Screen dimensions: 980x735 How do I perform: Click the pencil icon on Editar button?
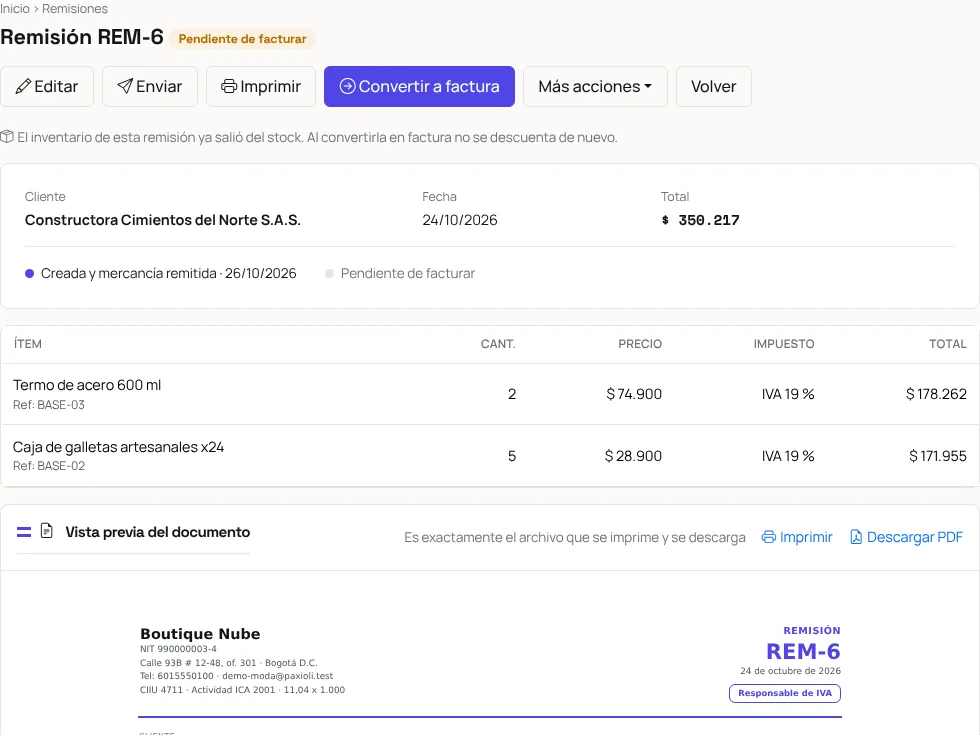23,86
